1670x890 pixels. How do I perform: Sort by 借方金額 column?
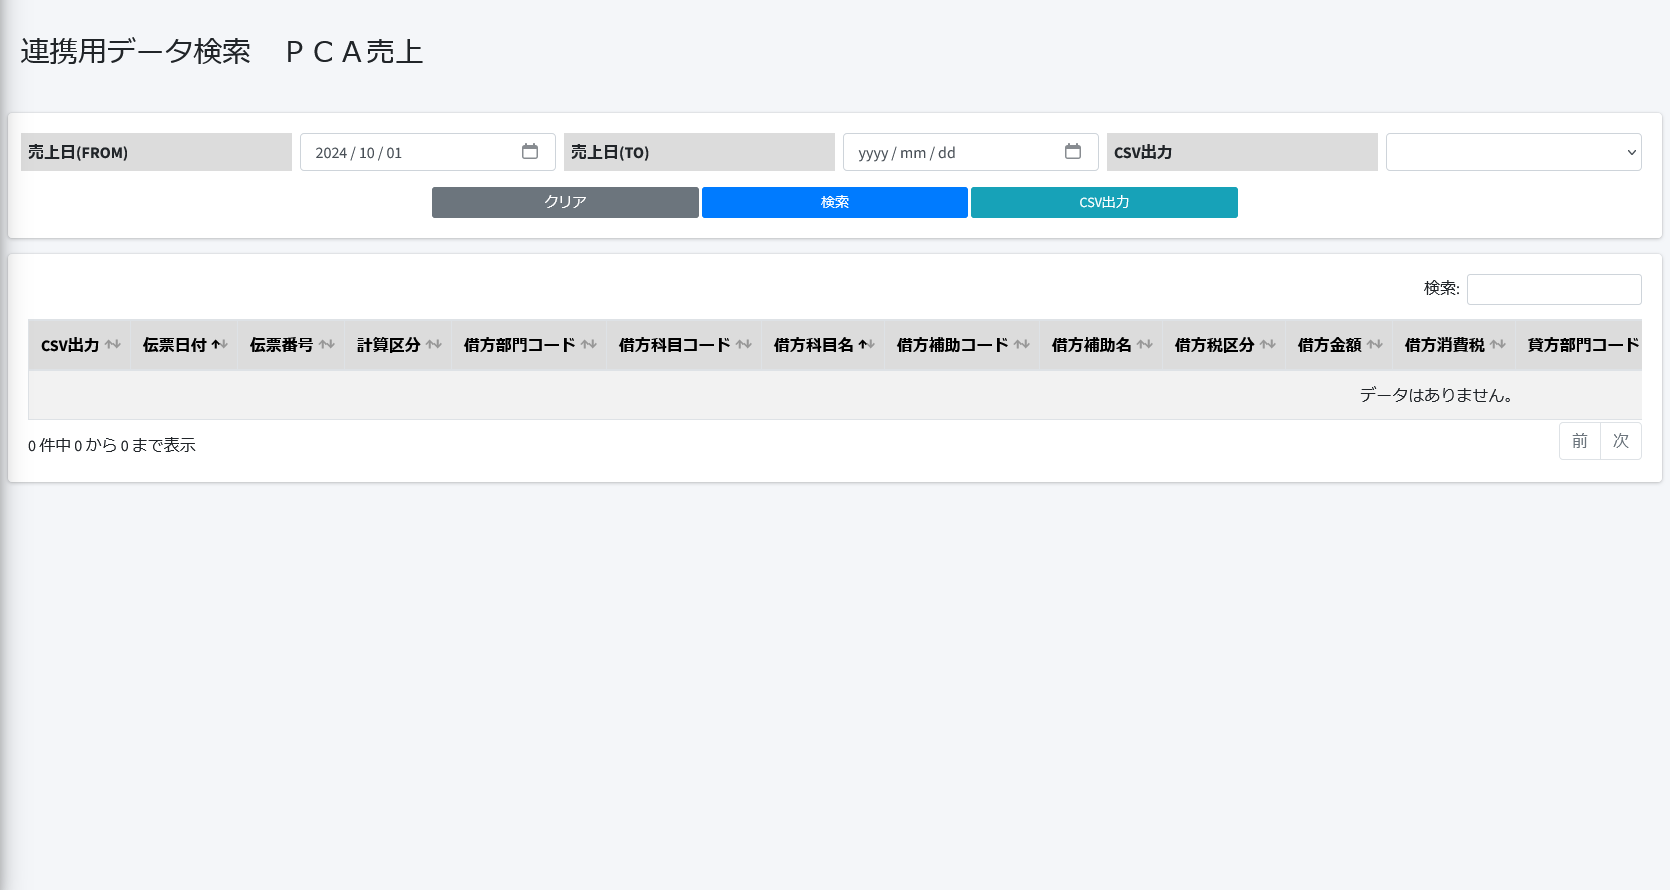click(x=1339, y=345)
